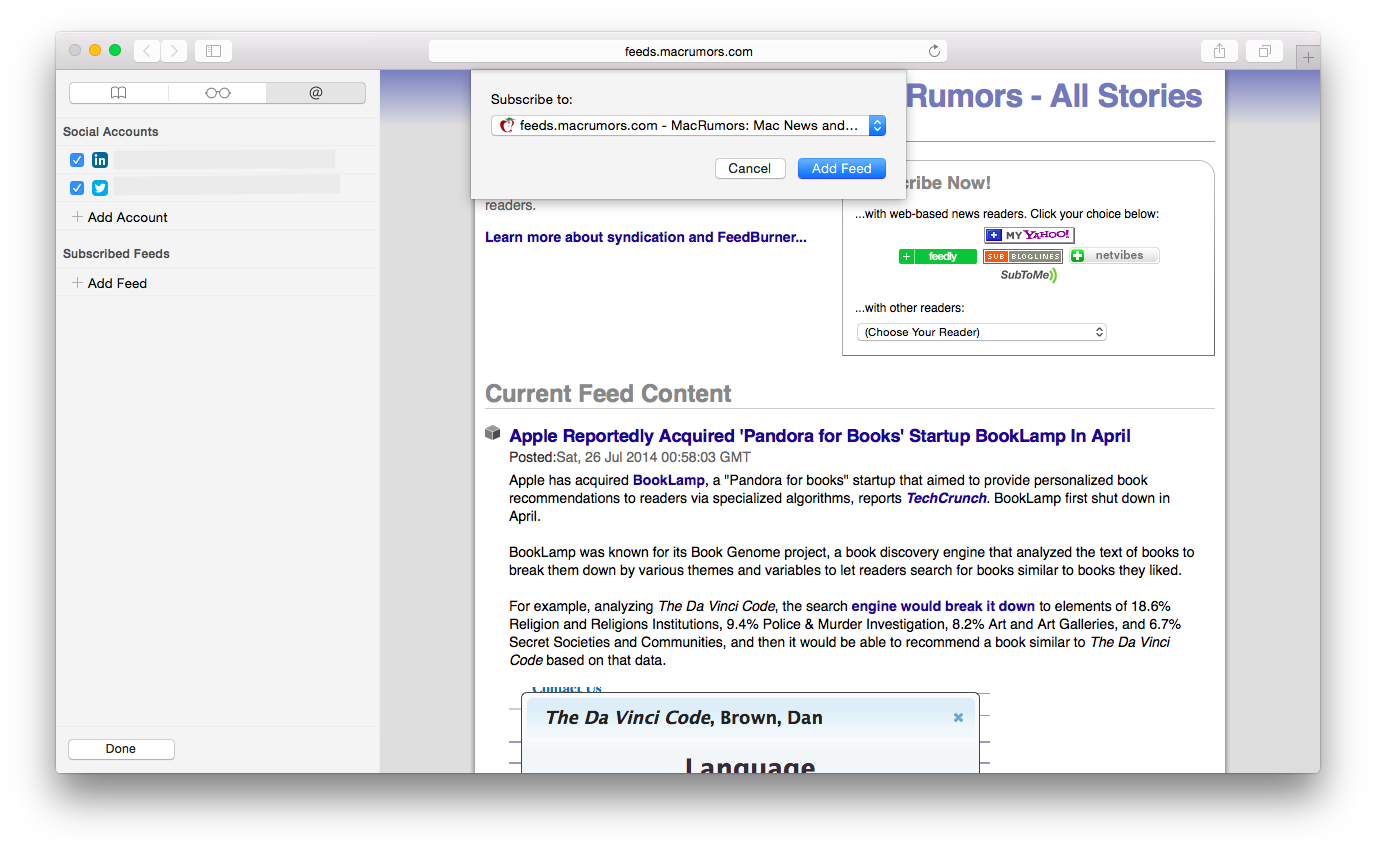Click the Subscribed Feeds section heading

click(x=116, y=254)
